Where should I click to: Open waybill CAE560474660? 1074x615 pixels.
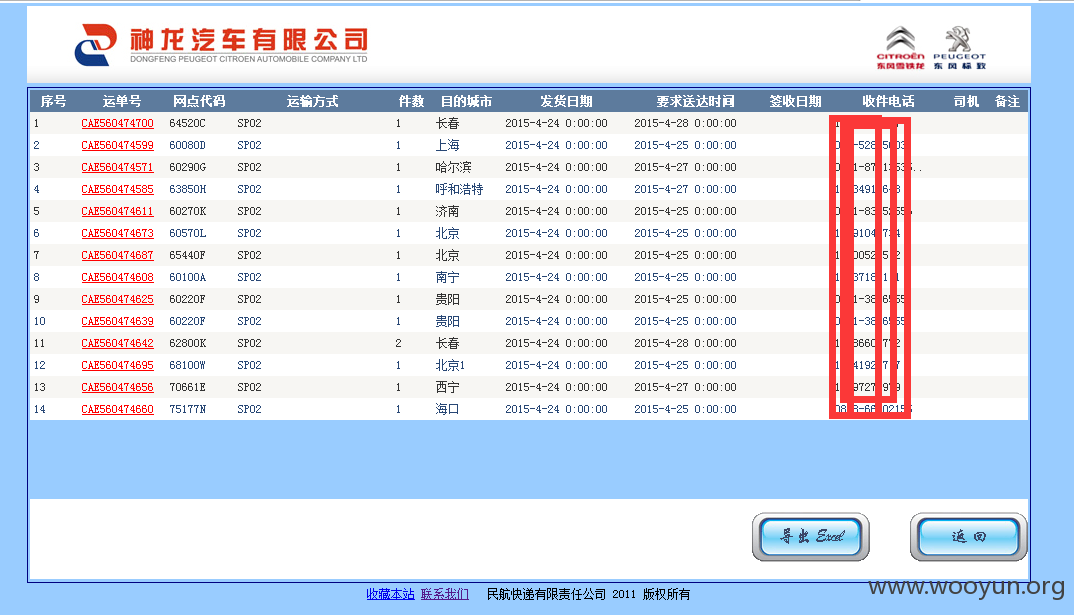(117, 409)
